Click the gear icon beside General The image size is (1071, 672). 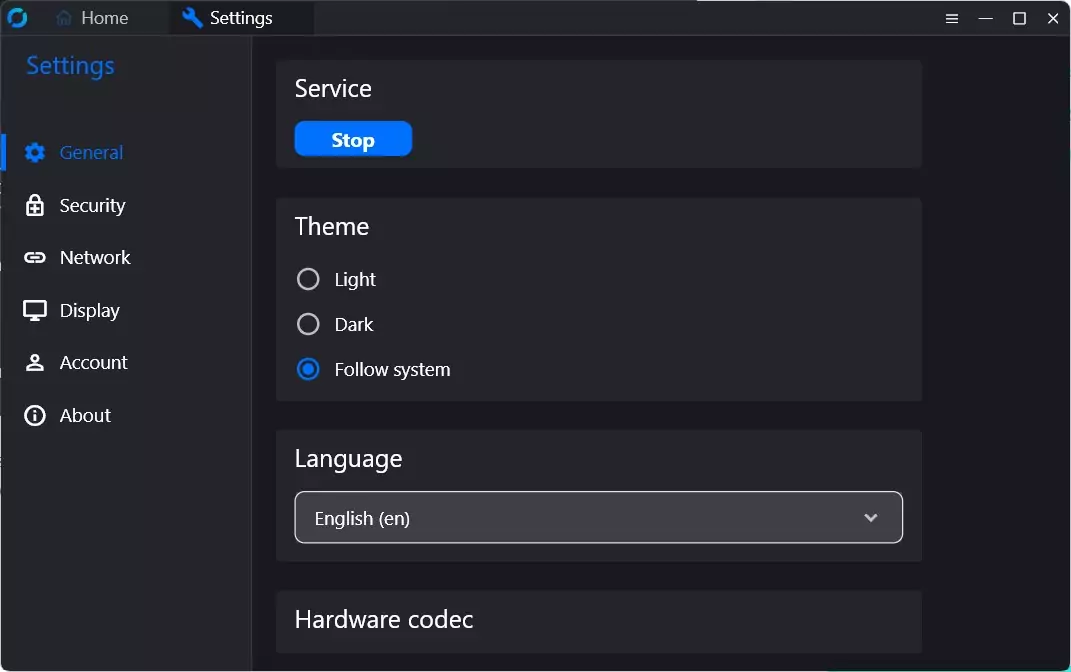tap(35, 153)
